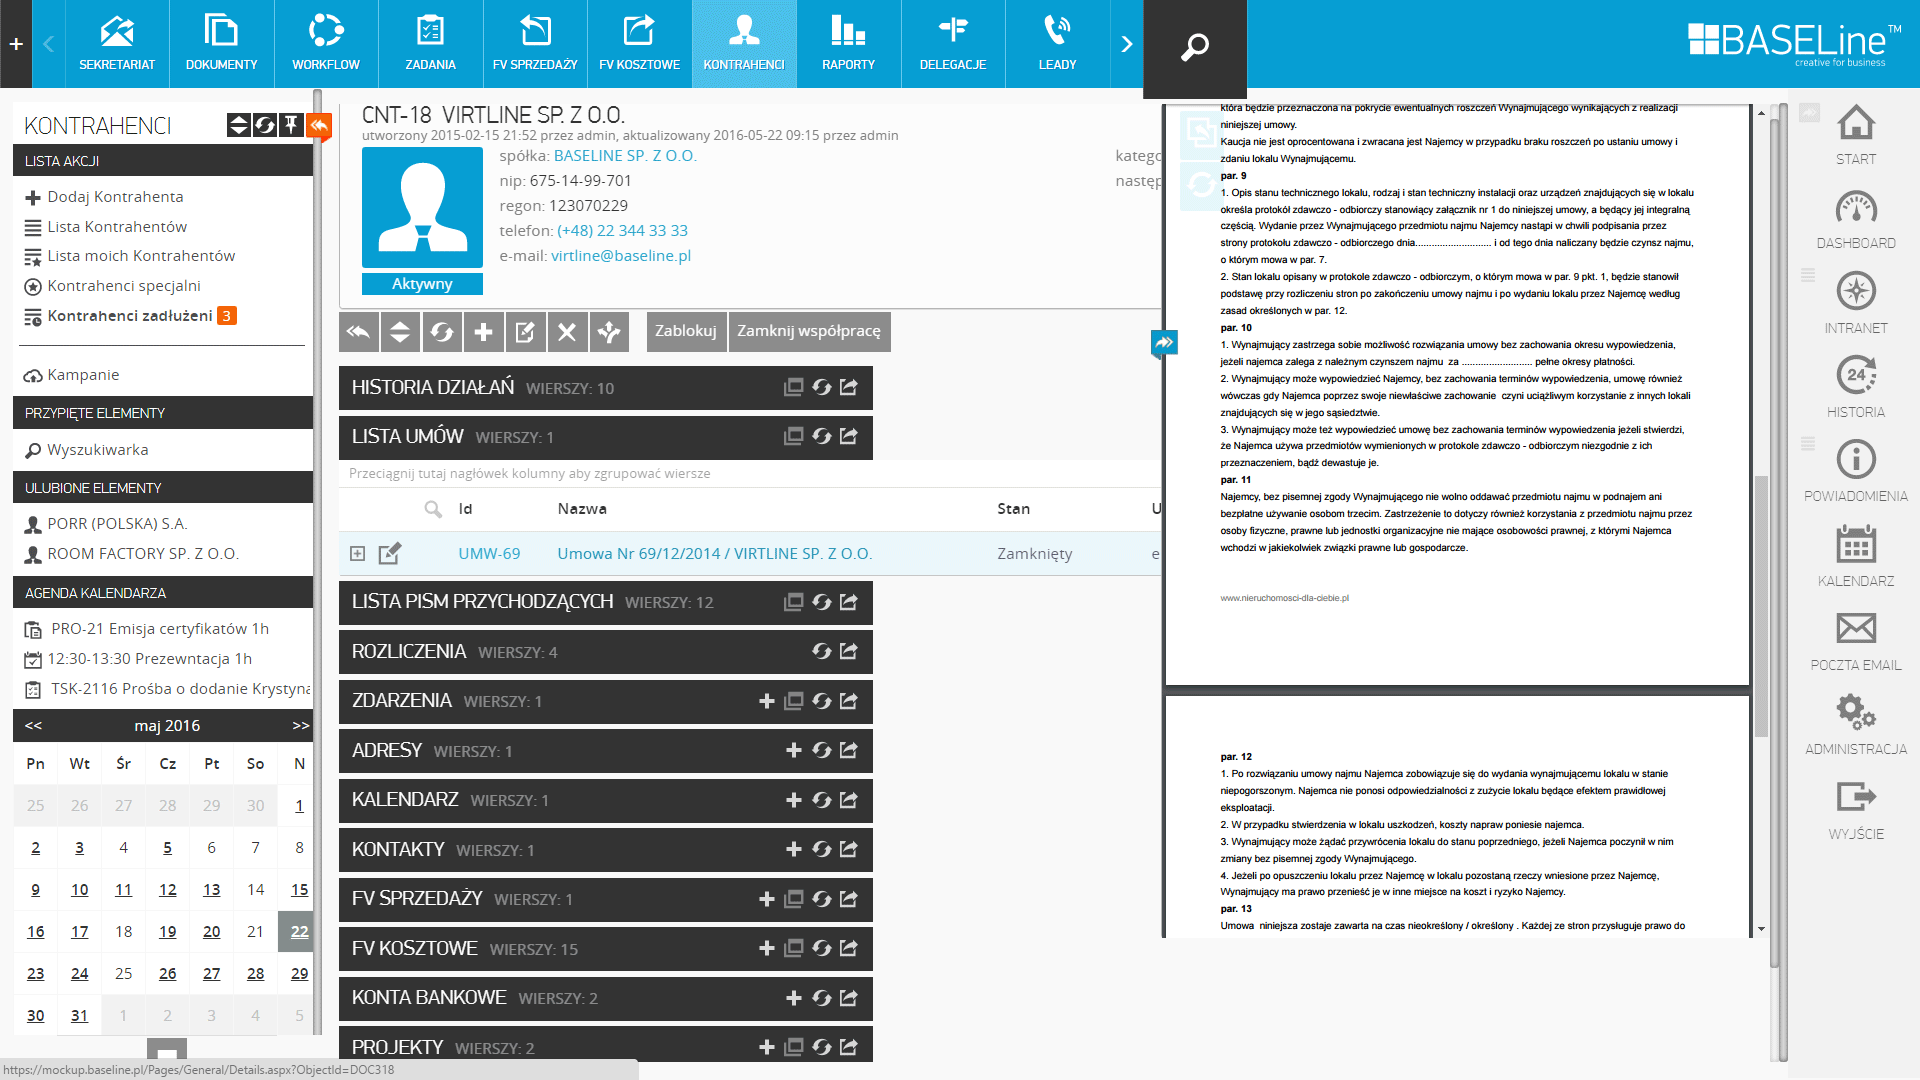Open Poczta Email
Viewport: 1920px width, 1080px height.
[x=1856, y=641]
